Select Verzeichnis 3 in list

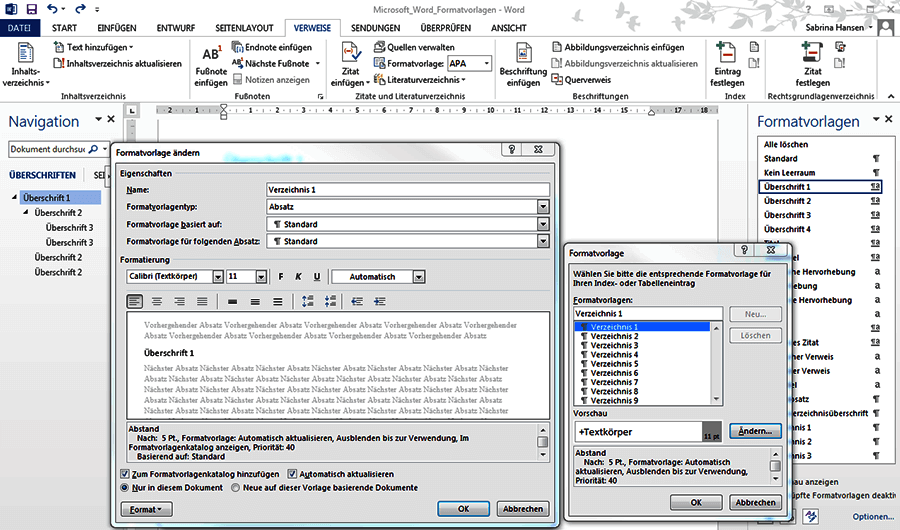(x=614, y=345)
